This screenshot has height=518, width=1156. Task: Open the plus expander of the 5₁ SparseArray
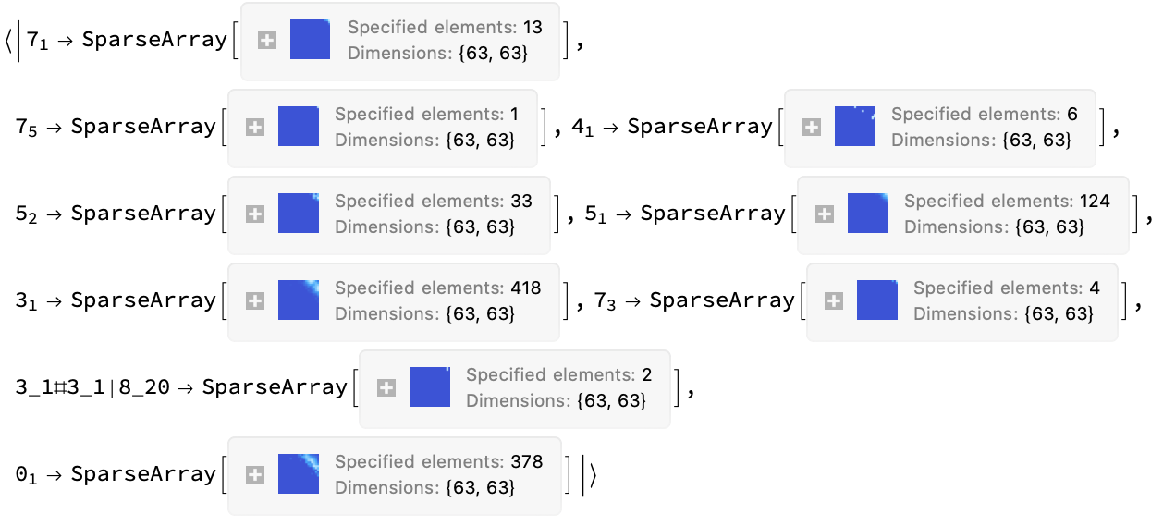pyautogui.click(x=824, y=214)
